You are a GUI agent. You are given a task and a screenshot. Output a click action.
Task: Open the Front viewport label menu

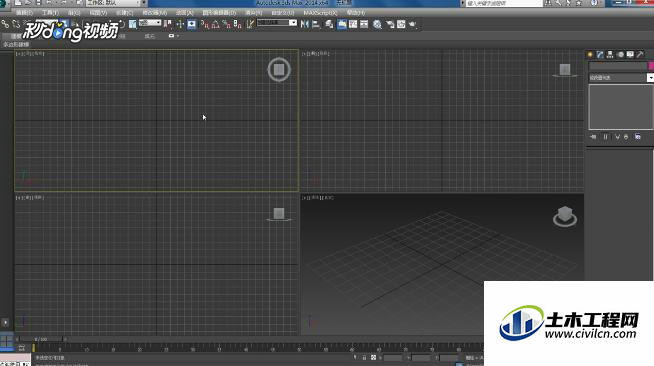coord(316,54)
